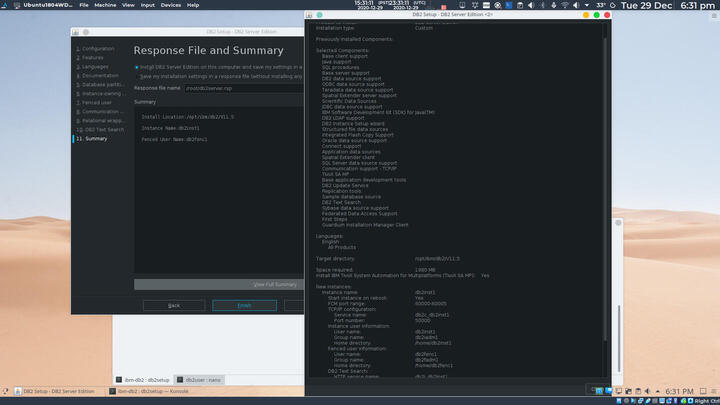Click the 6:31 pm clock in menu bar

coord(698,6)
